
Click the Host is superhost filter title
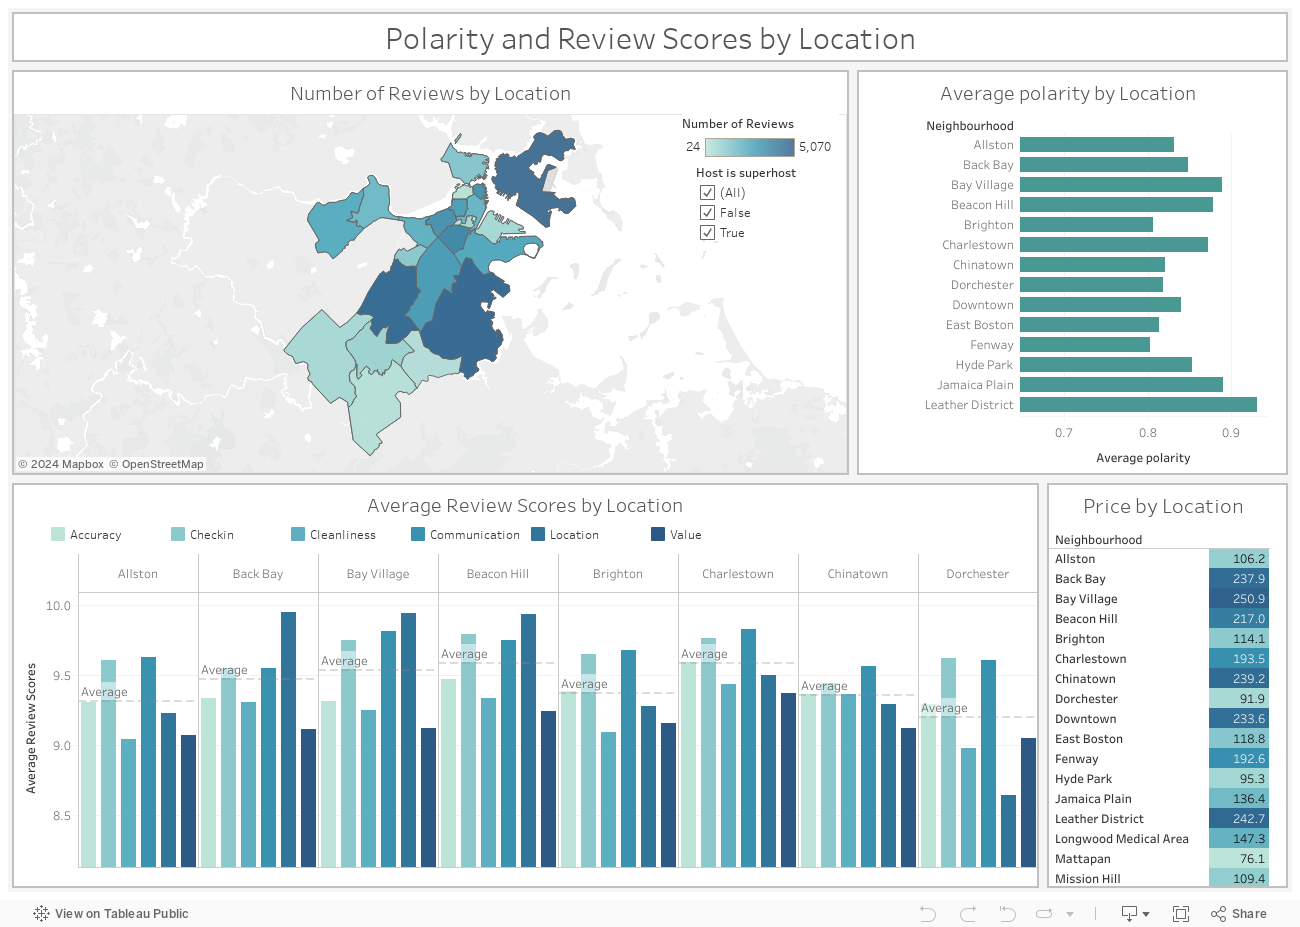pyautogui.click(x=746, y=173)
